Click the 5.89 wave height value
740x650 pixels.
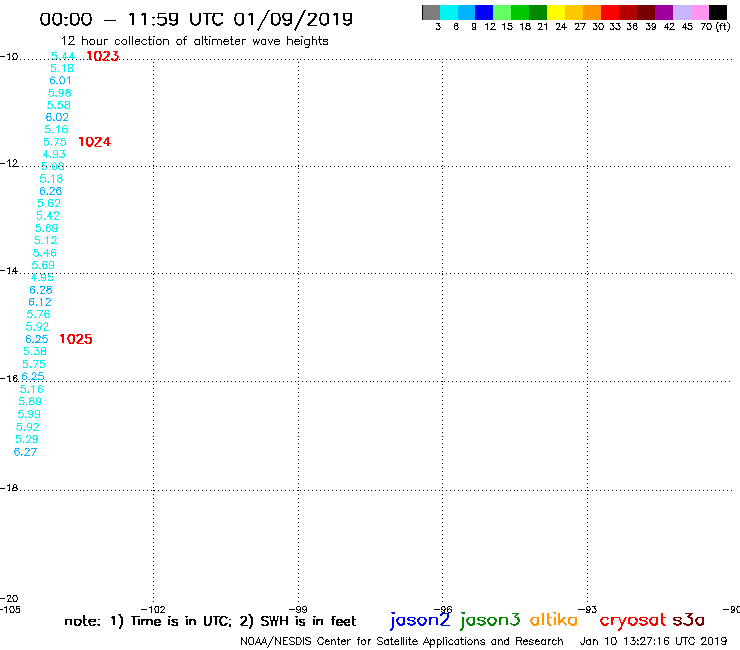point(30,401)
